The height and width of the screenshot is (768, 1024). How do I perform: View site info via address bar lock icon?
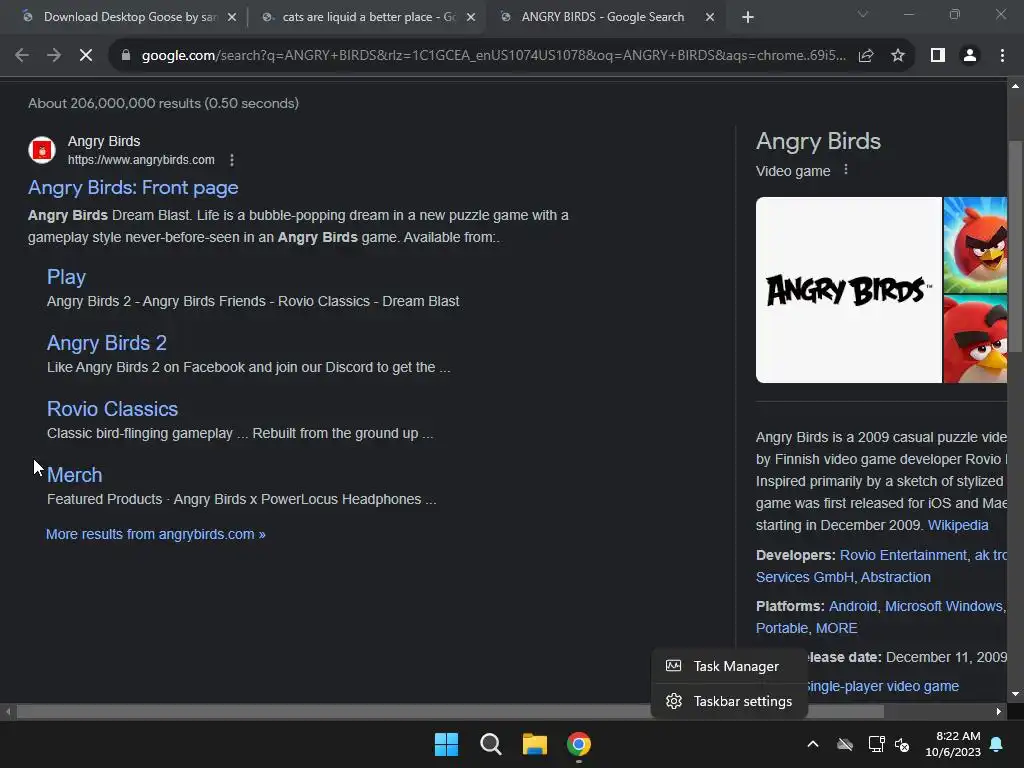(126, 56)
